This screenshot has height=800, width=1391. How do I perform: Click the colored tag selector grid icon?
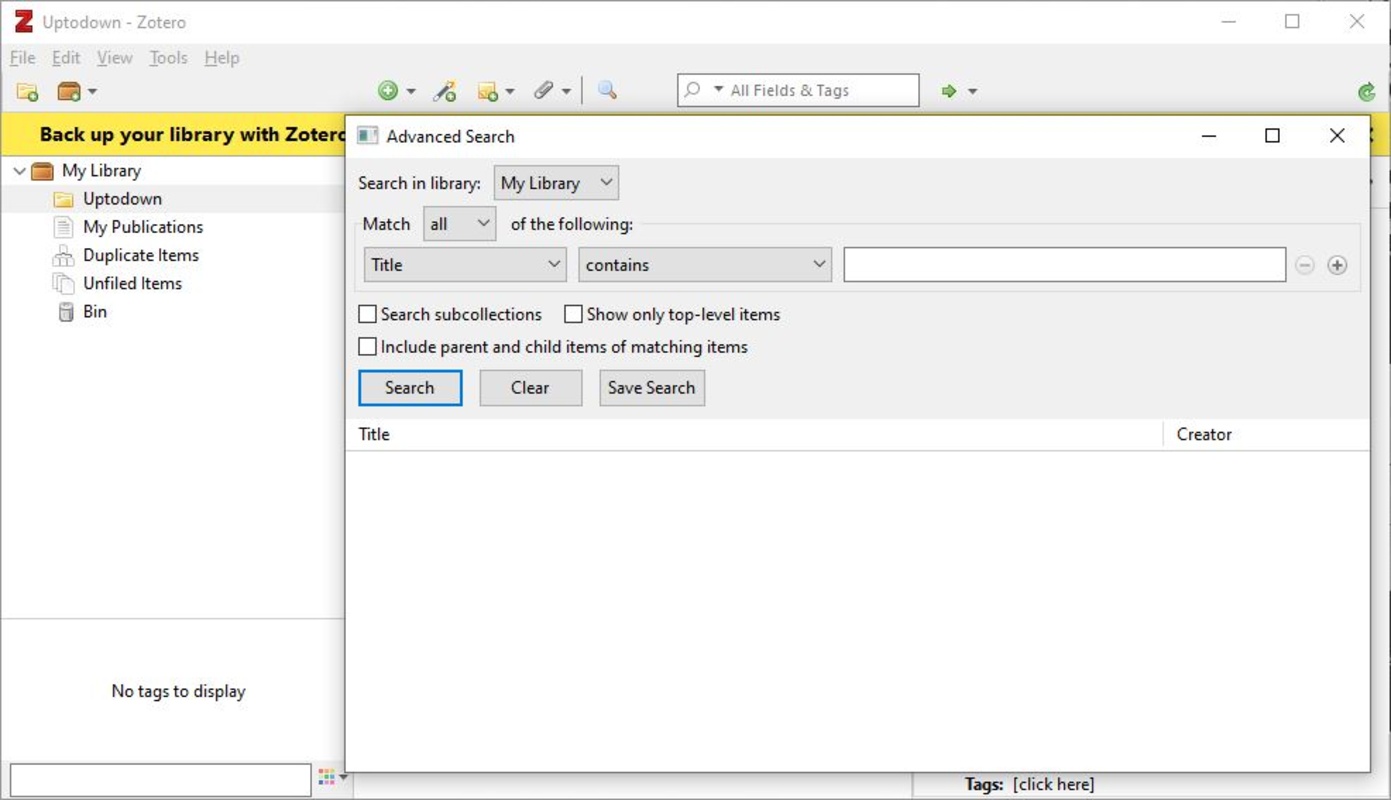(326, 776)
